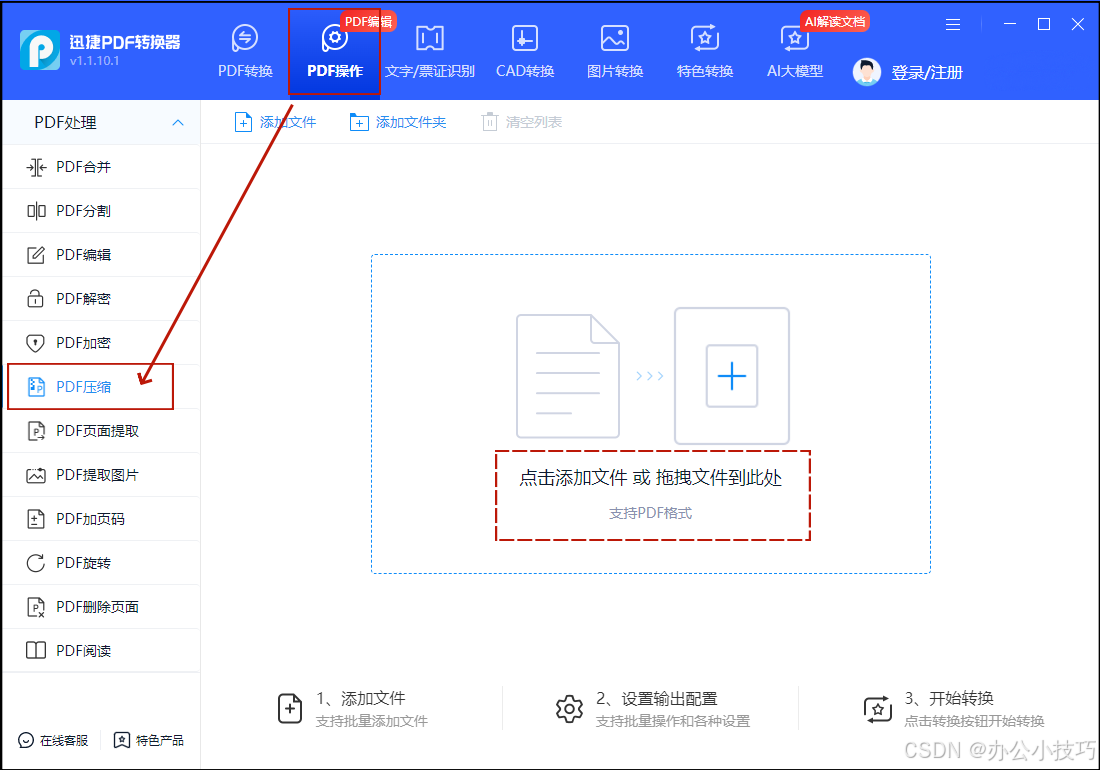Click the PDF分割 split icon

36,211
